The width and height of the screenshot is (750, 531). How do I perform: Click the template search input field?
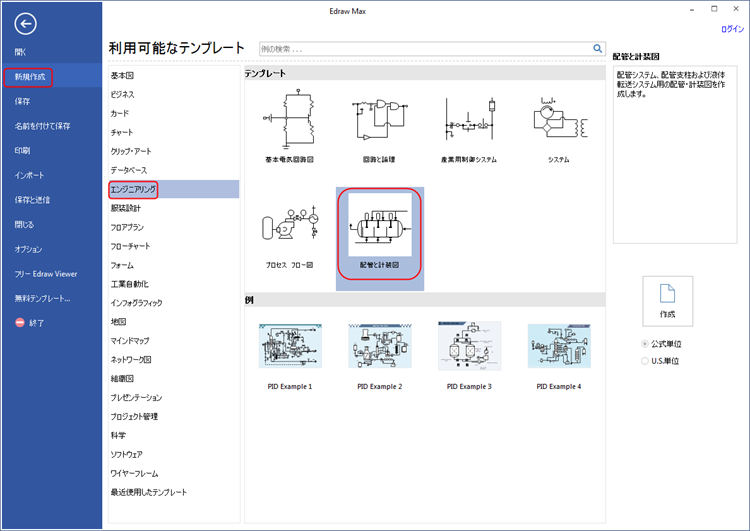point(424,48)
